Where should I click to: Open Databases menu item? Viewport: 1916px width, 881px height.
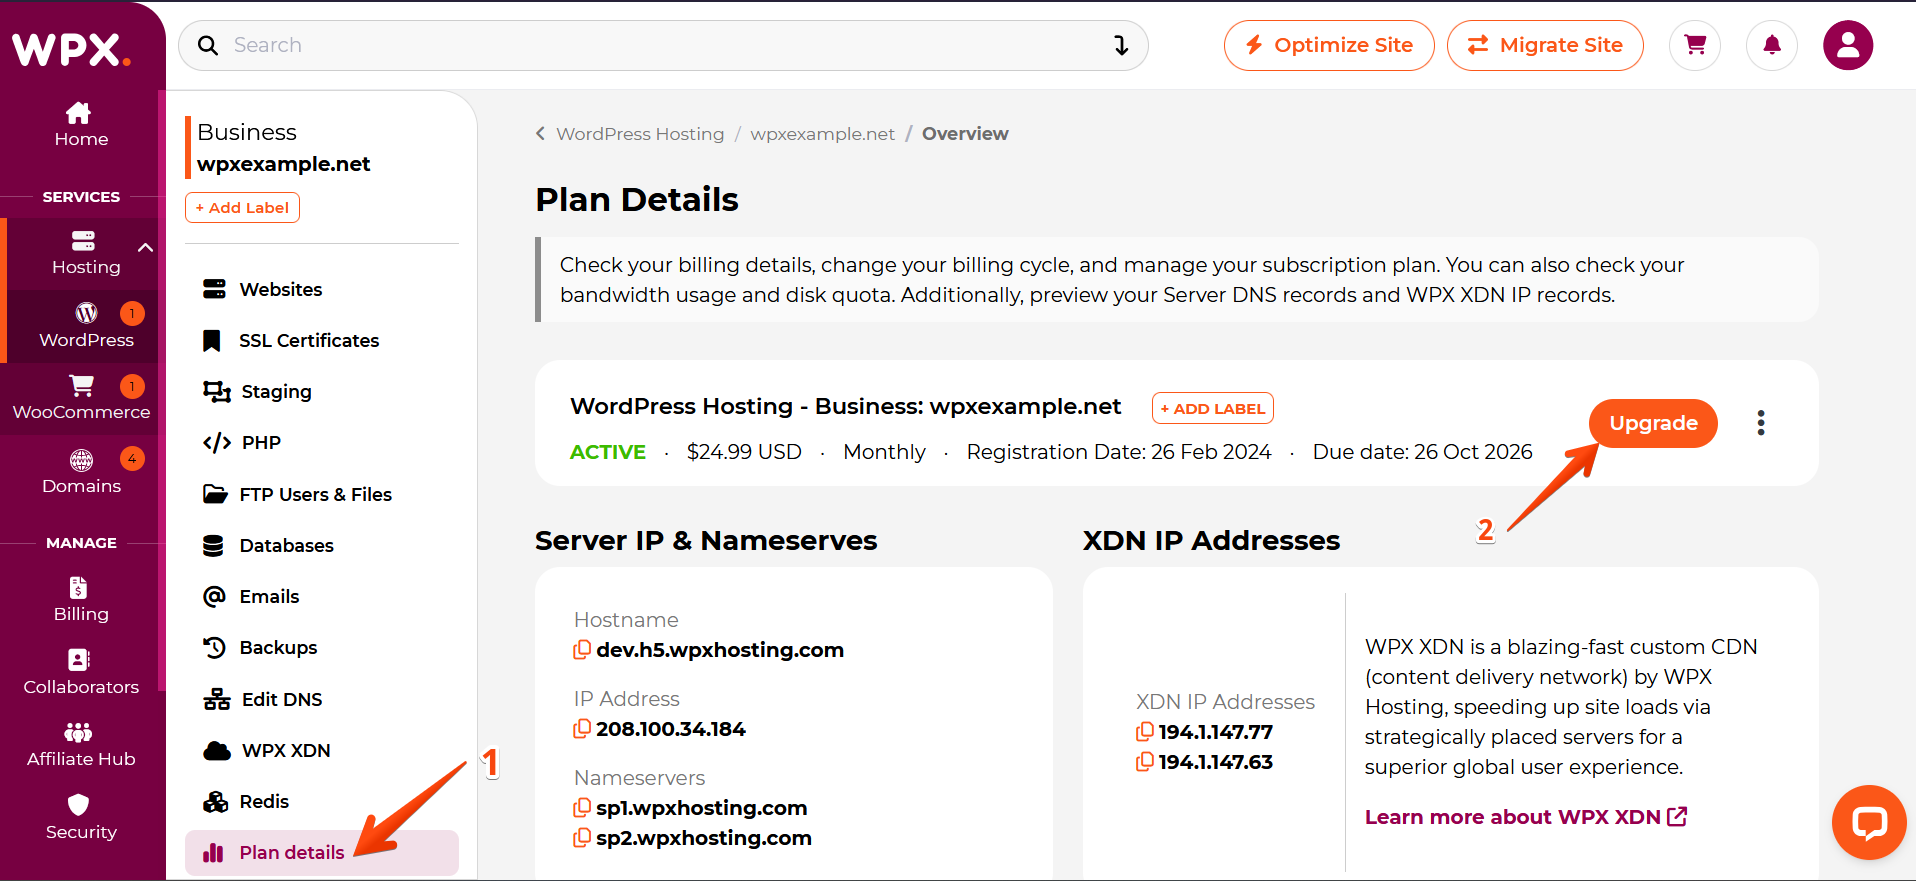click(x=321, y=545)
